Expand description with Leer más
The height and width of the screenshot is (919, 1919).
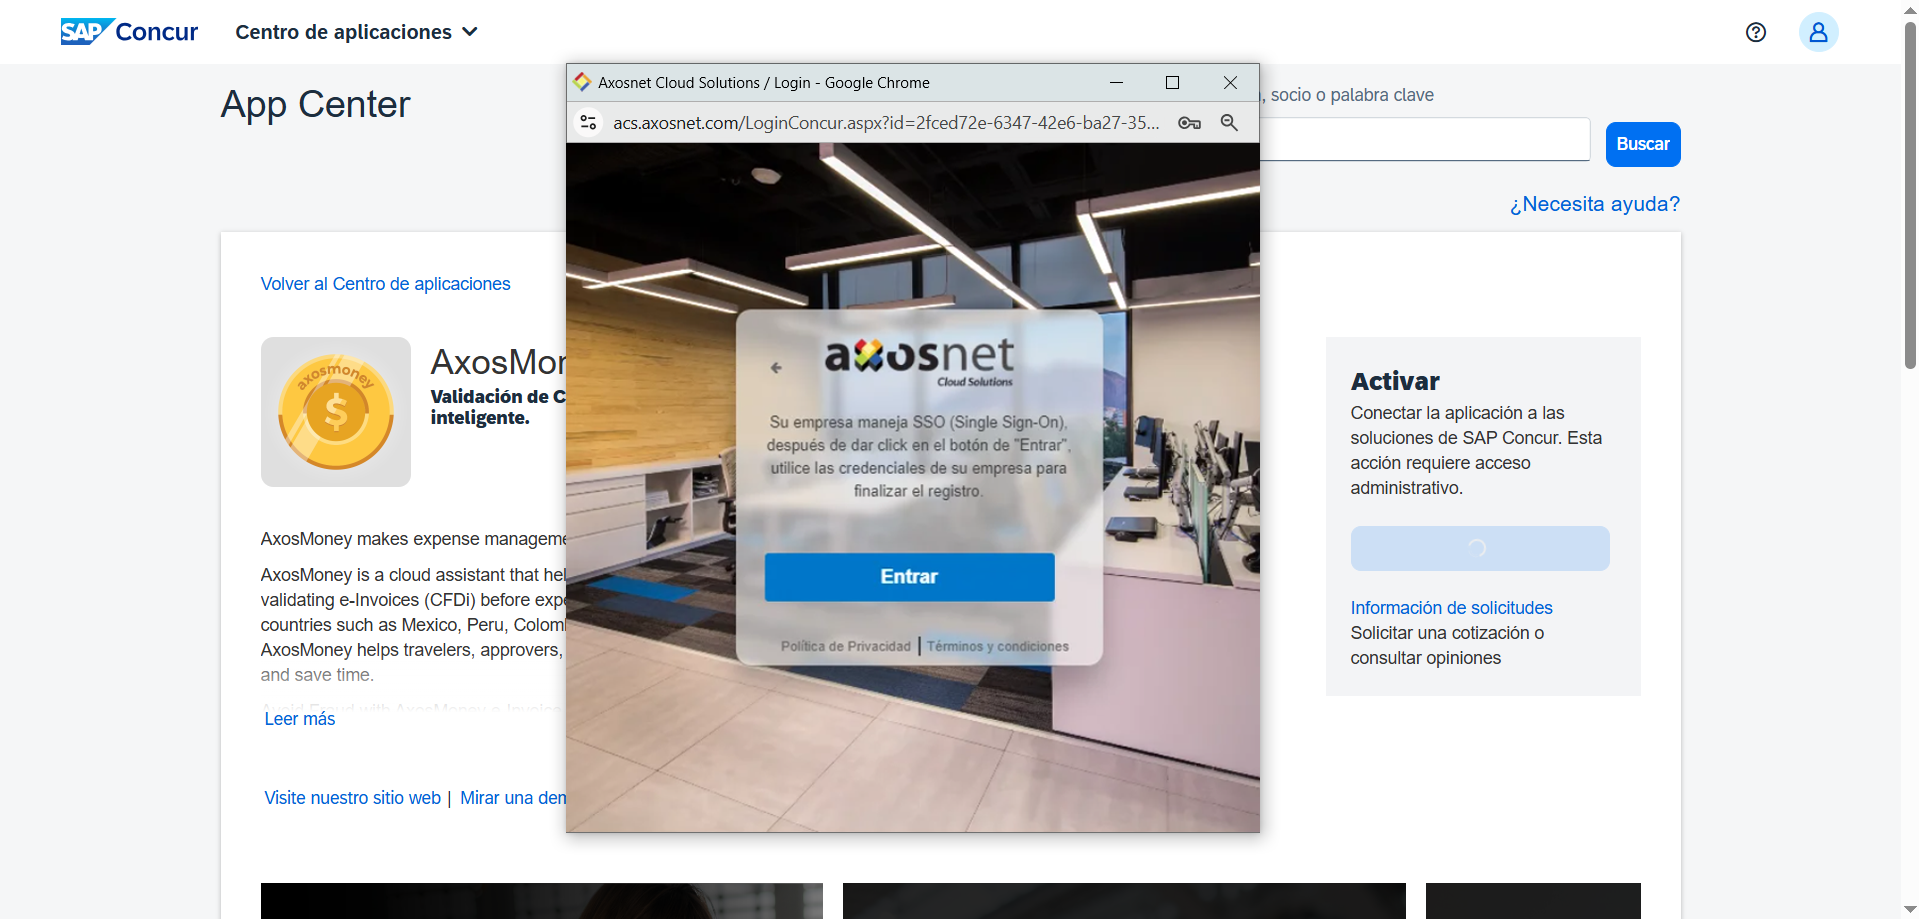tap(300, 719)
